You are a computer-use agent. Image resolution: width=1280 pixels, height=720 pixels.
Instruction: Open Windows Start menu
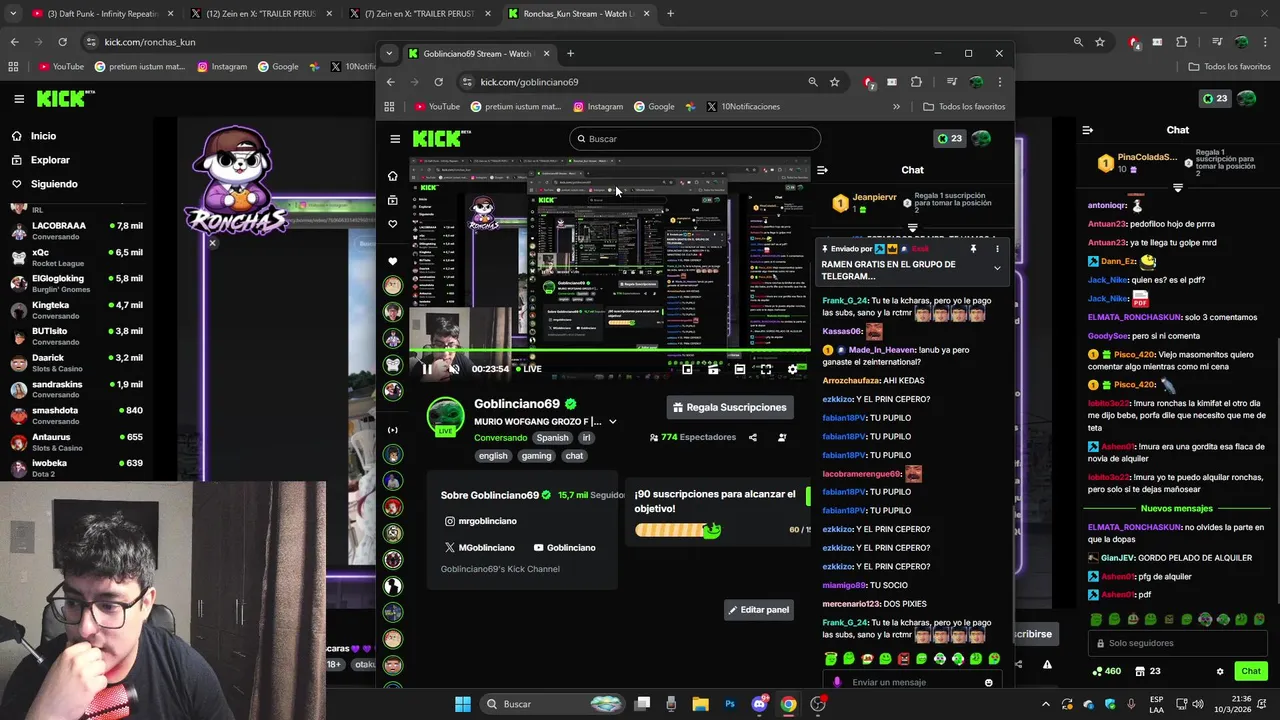tap(463, 704)
